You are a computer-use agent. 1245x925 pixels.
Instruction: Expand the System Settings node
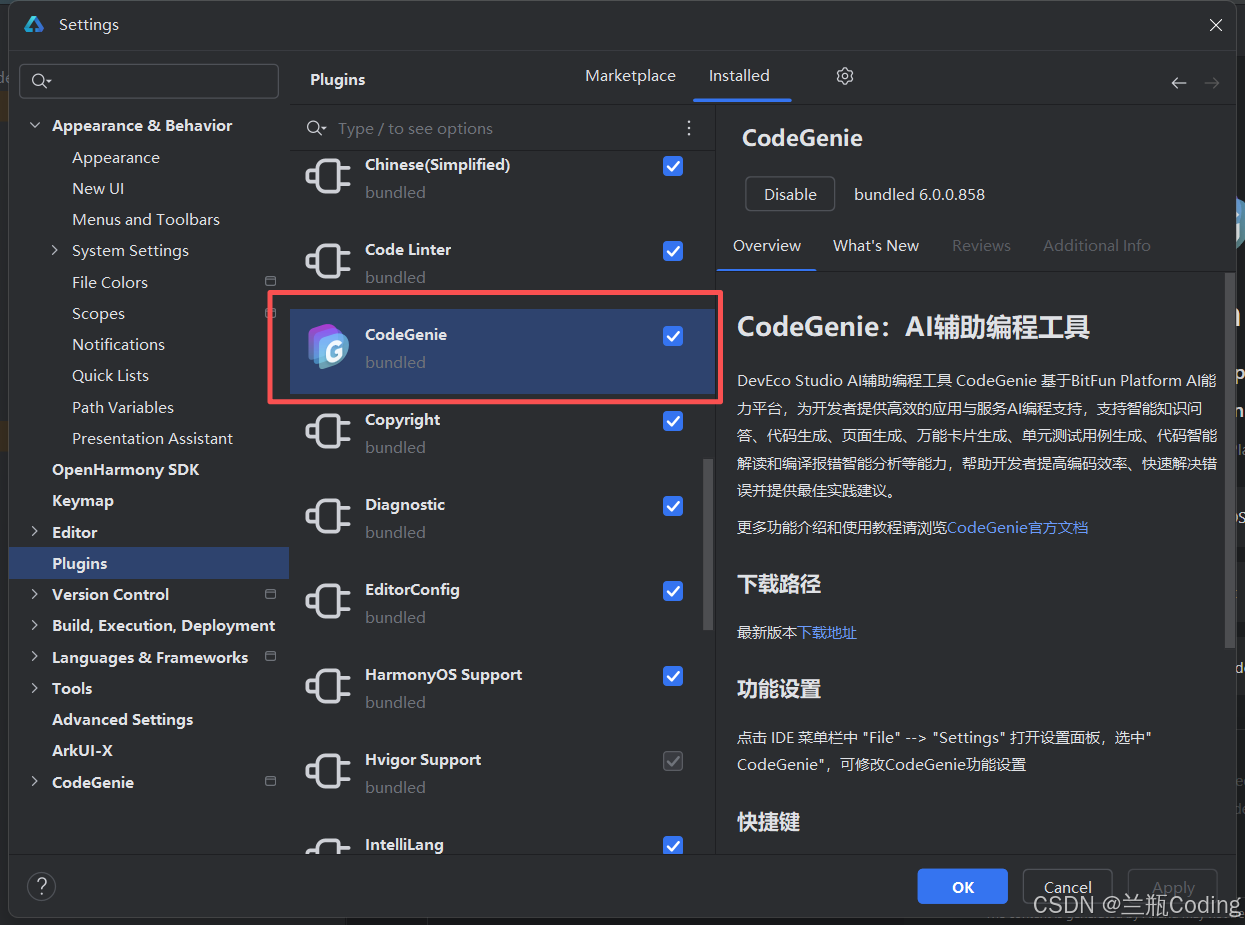(x=55, y=250)
